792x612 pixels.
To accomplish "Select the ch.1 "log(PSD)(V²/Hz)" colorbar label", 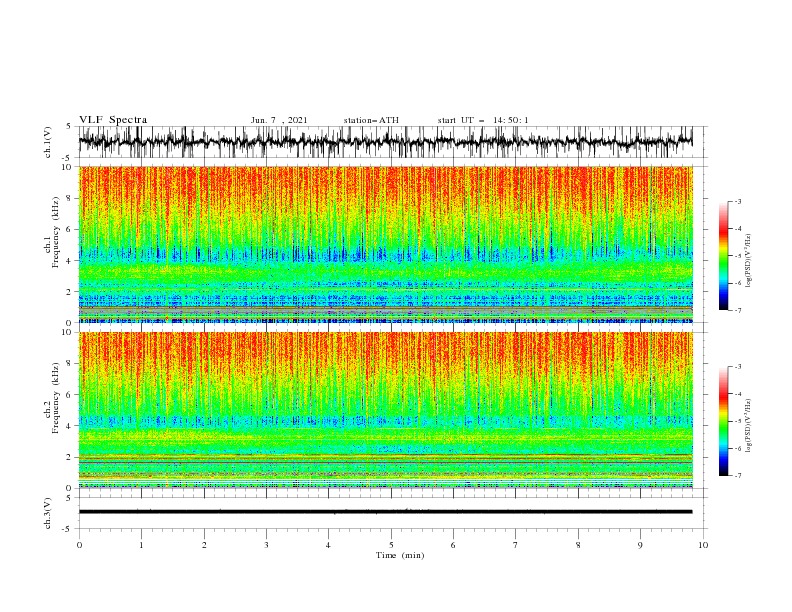I will click(x=749, y=261).
